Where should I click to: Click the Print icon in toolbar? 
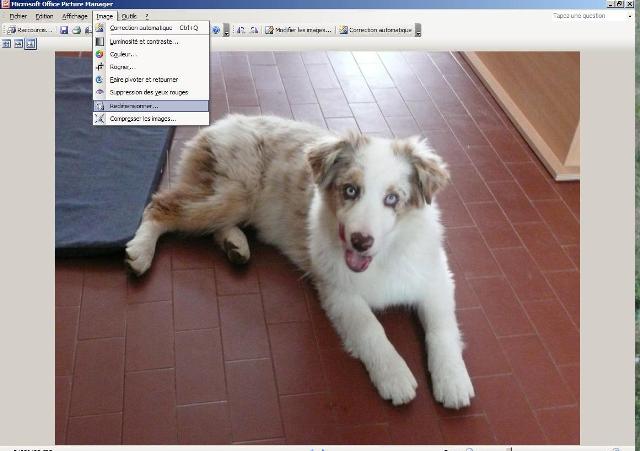(x=76, y=30)
